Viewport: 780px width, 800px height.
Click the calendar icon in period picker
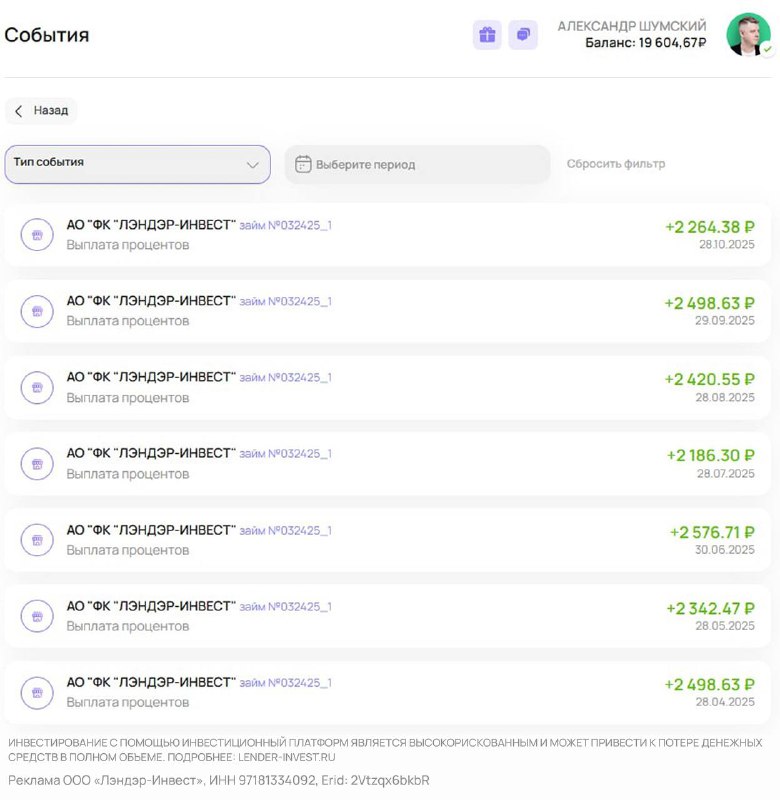click(303, 164)
